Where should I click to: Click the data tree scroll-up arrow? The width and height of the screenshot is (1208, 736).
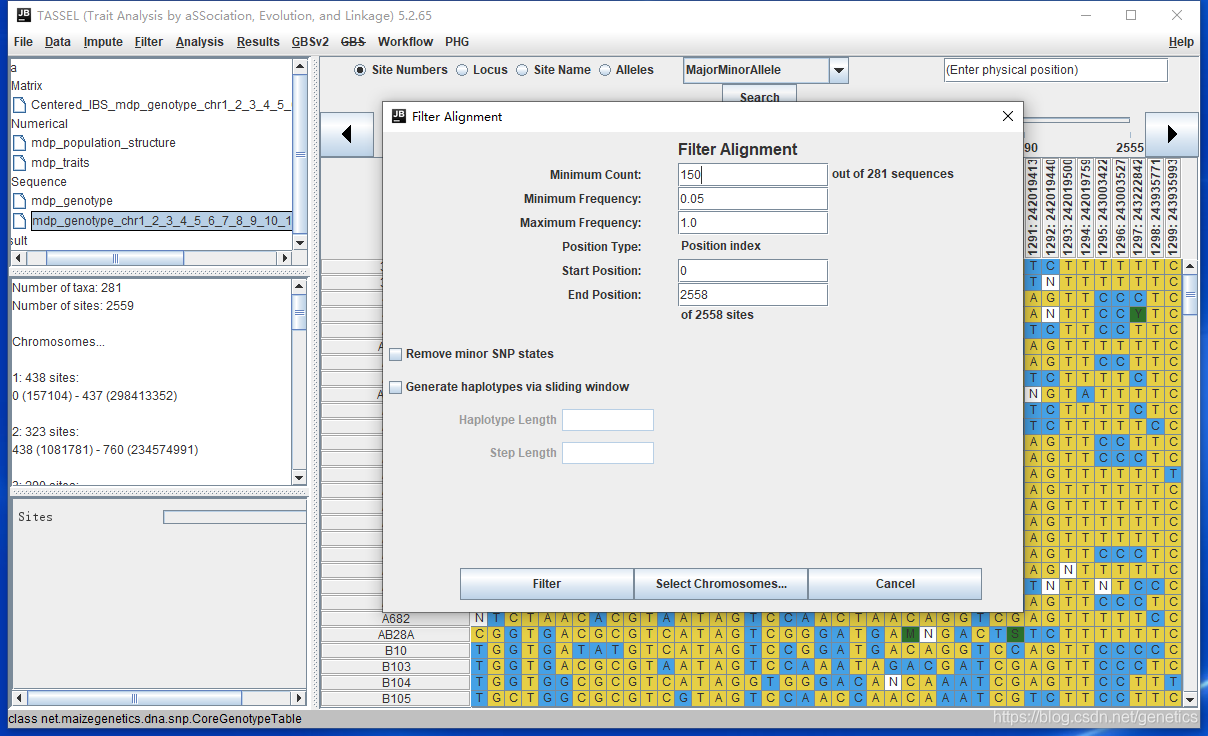coord(300,66)
